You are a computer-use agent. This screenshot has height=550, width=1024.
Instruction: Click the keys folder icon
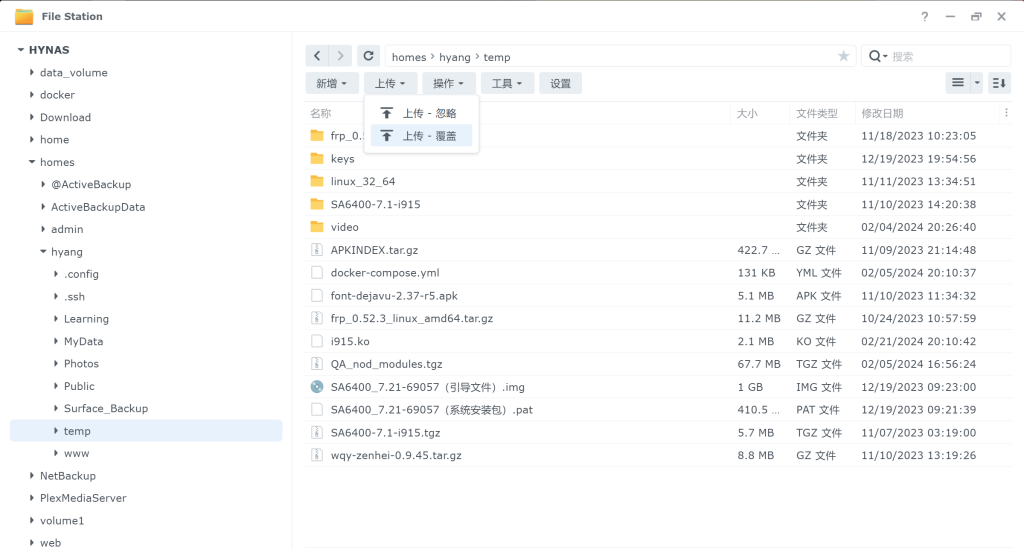(317, 158)
